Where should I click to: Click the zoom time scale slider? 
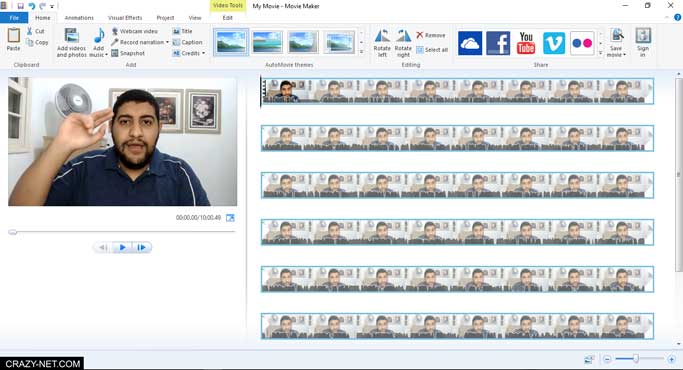[636, 359]
